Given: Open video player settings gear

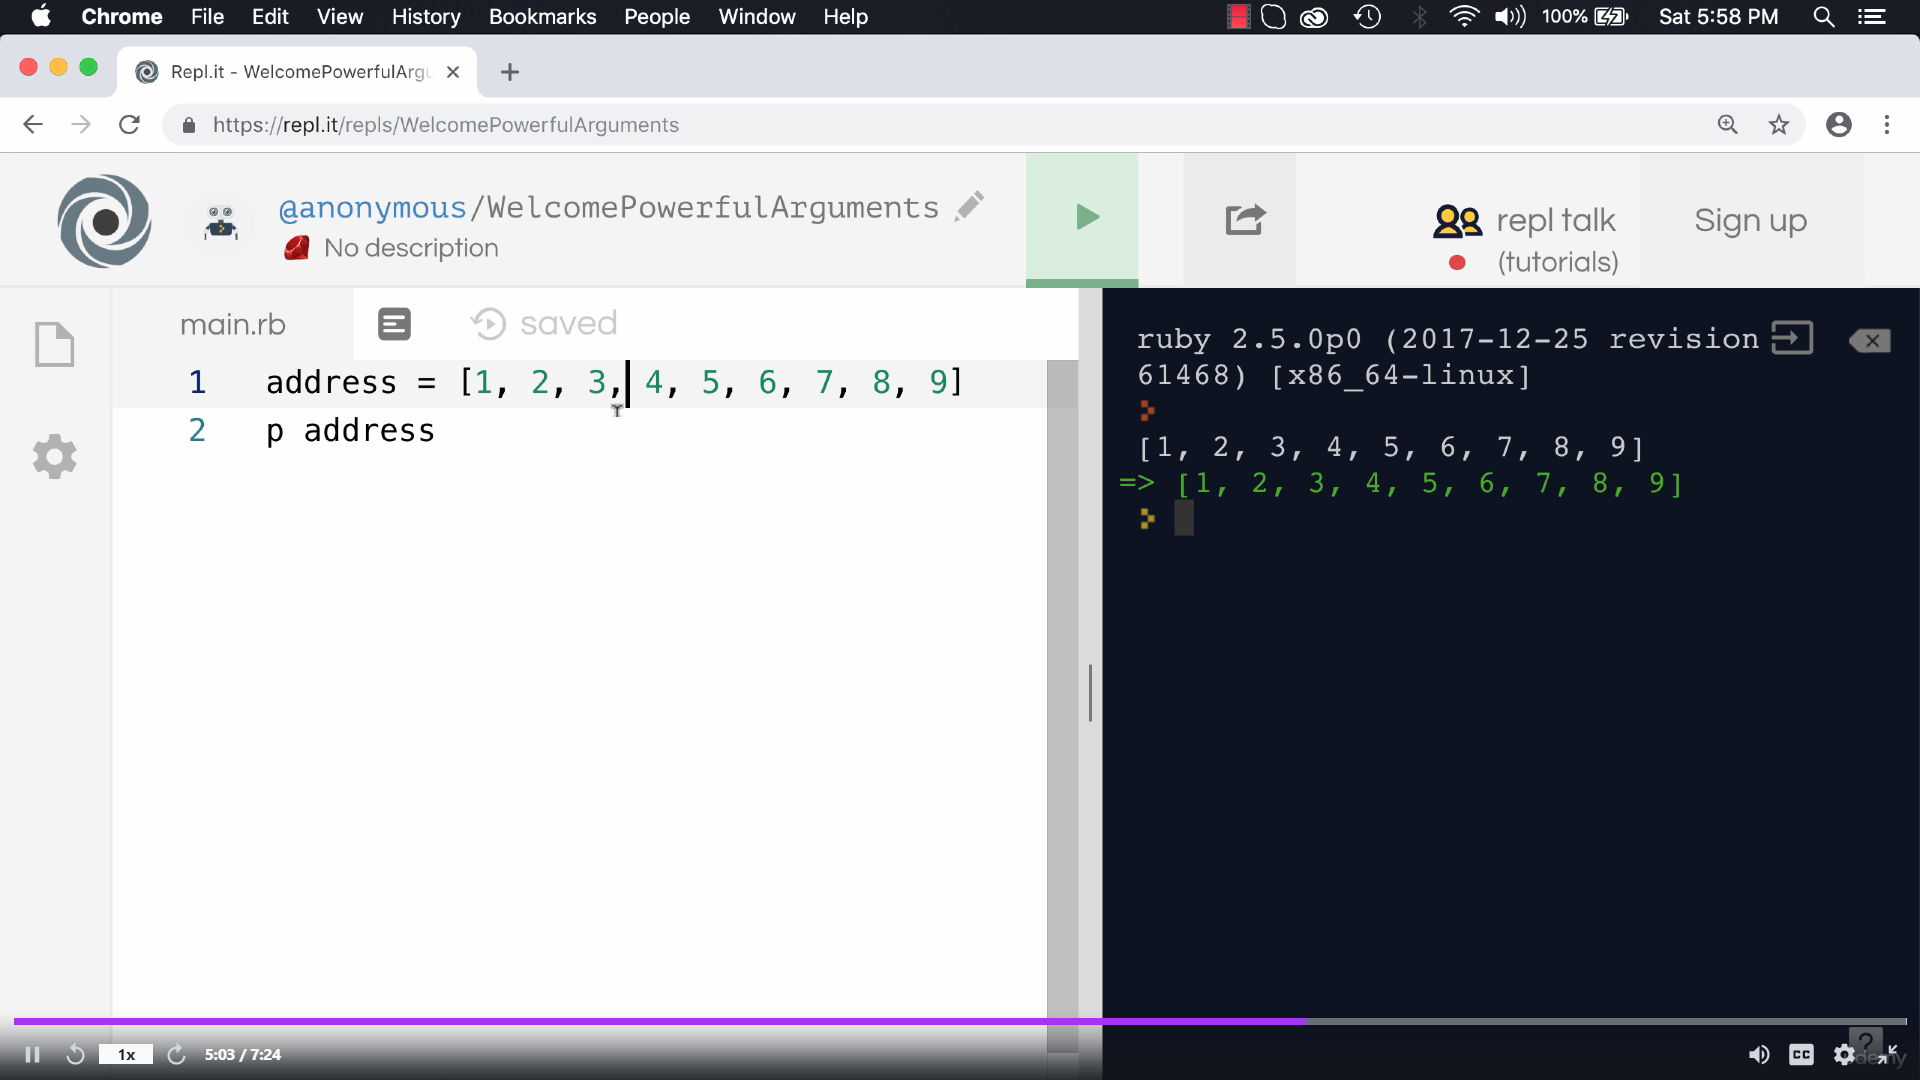Looking at the screenshot, I should point(1844,1054).
